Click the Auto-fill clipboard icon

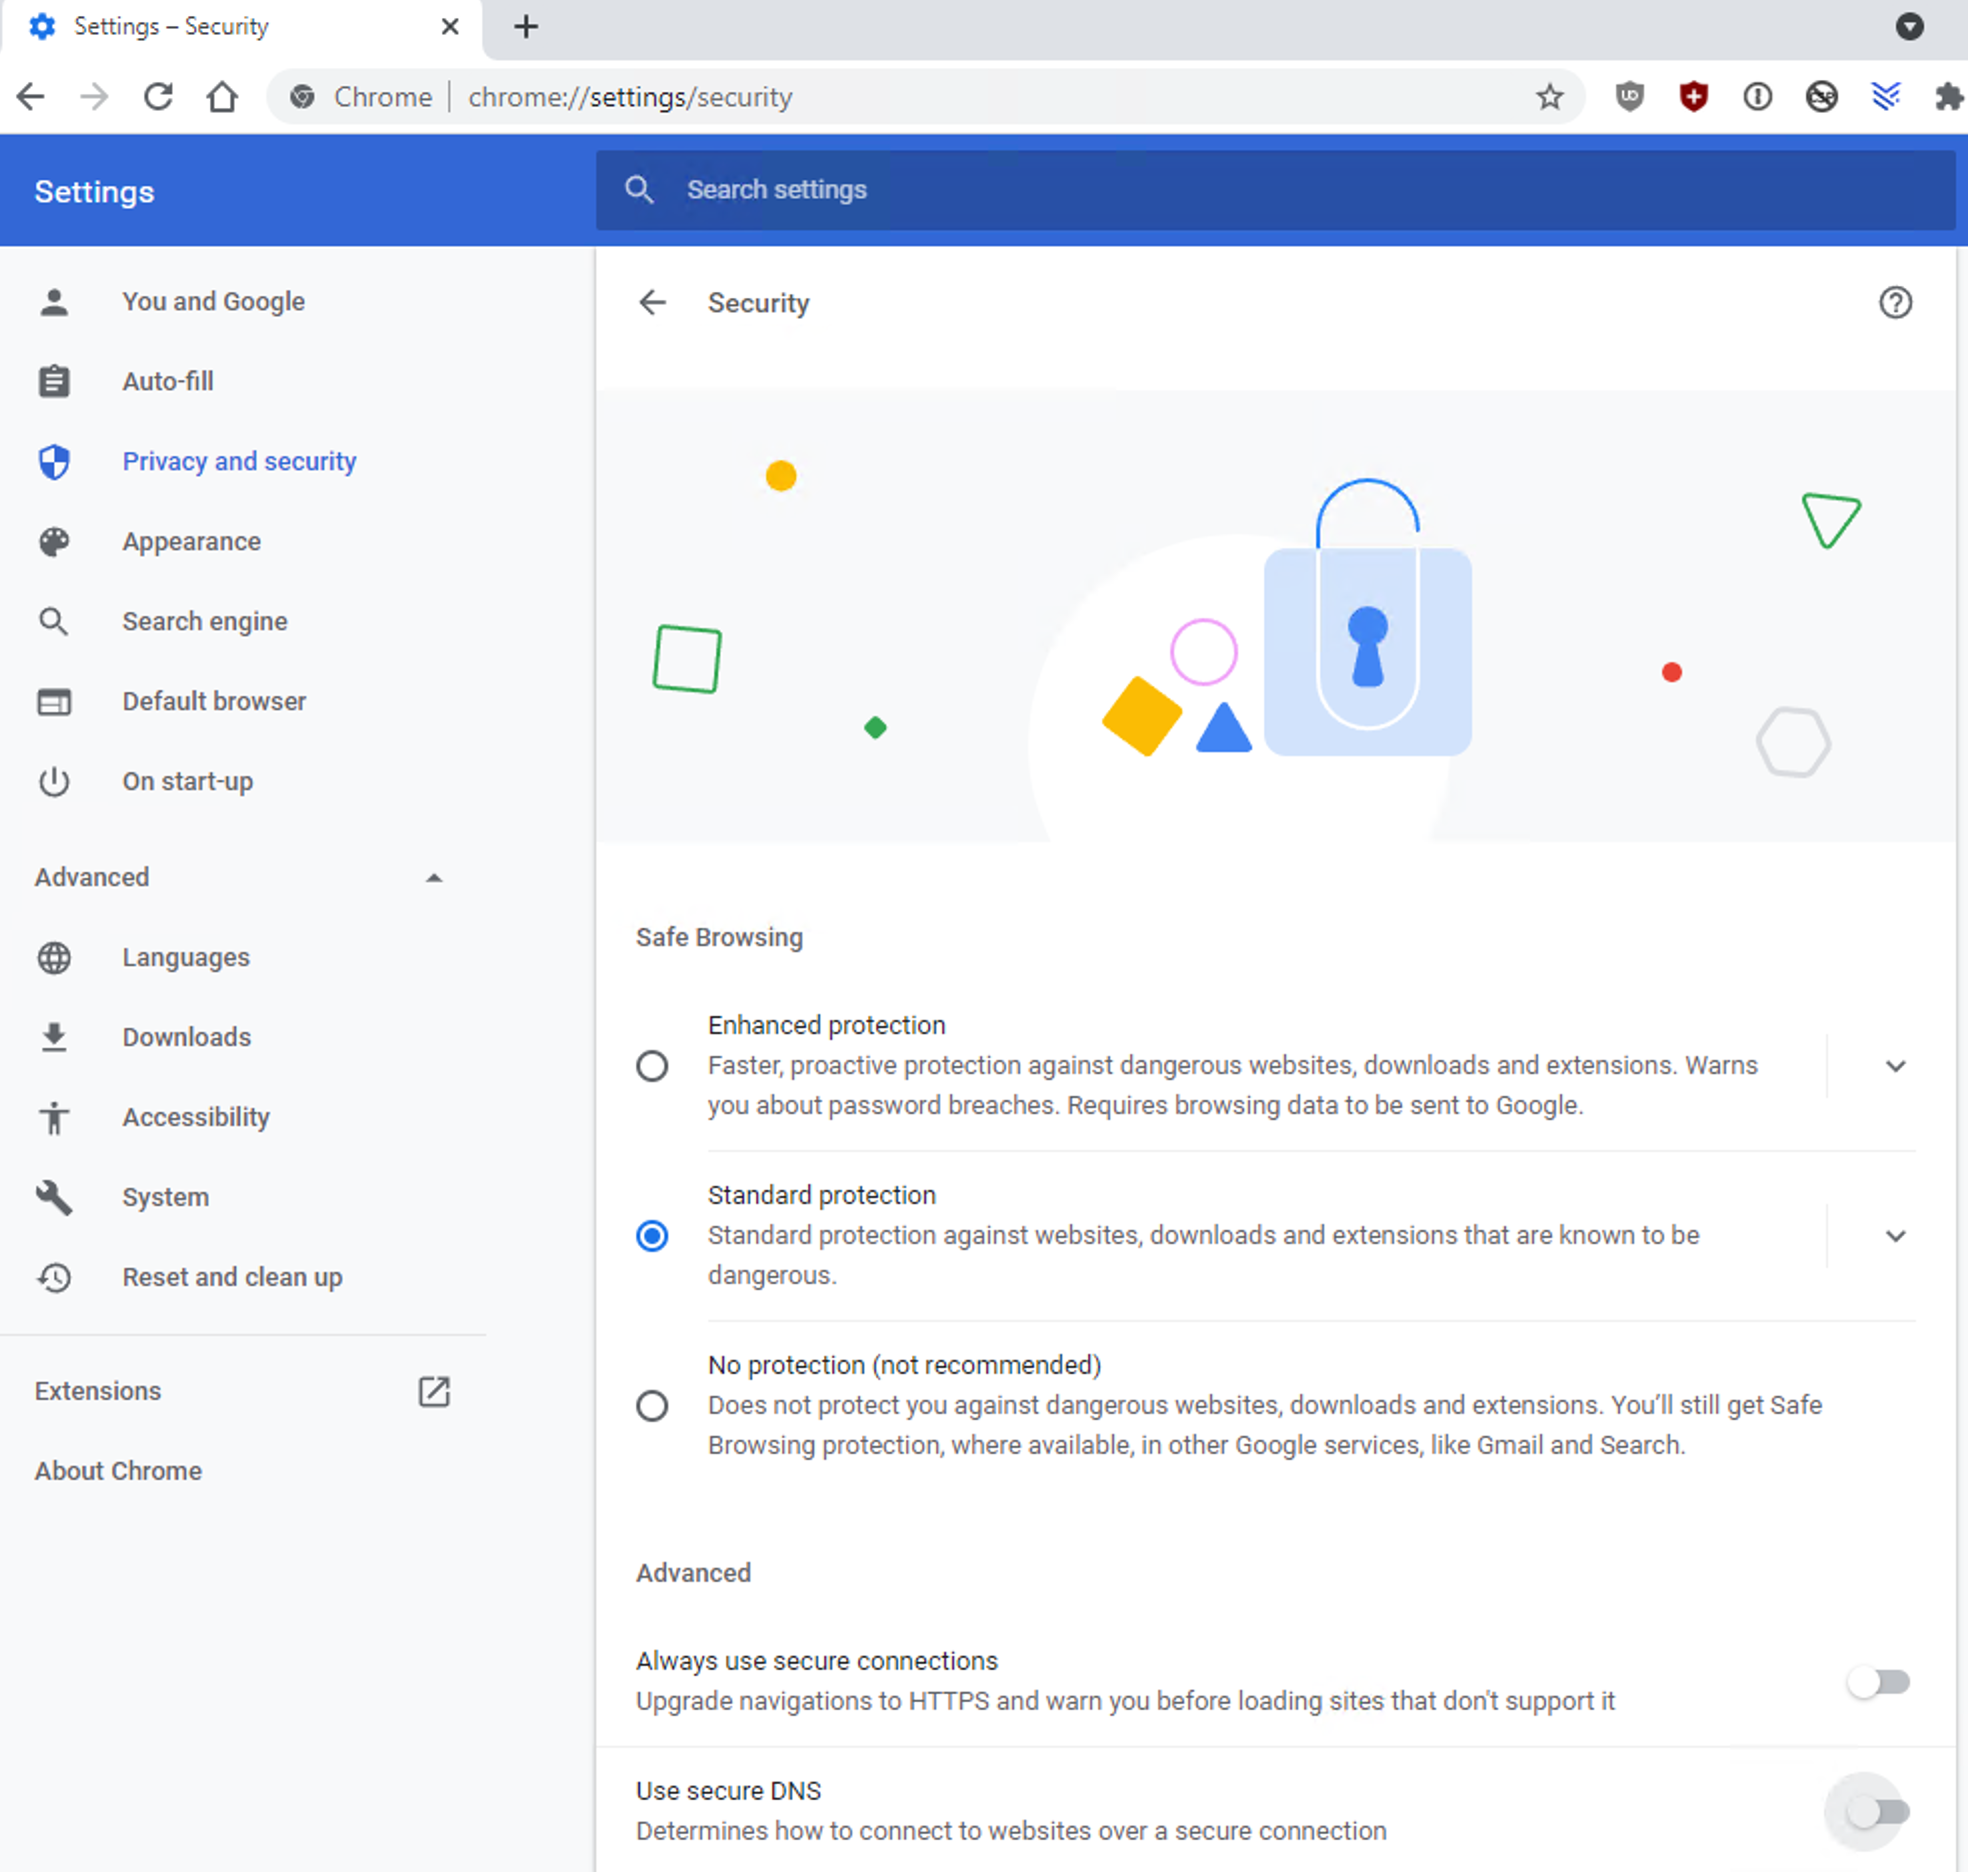pyautogui.click(x=54, y=382)
